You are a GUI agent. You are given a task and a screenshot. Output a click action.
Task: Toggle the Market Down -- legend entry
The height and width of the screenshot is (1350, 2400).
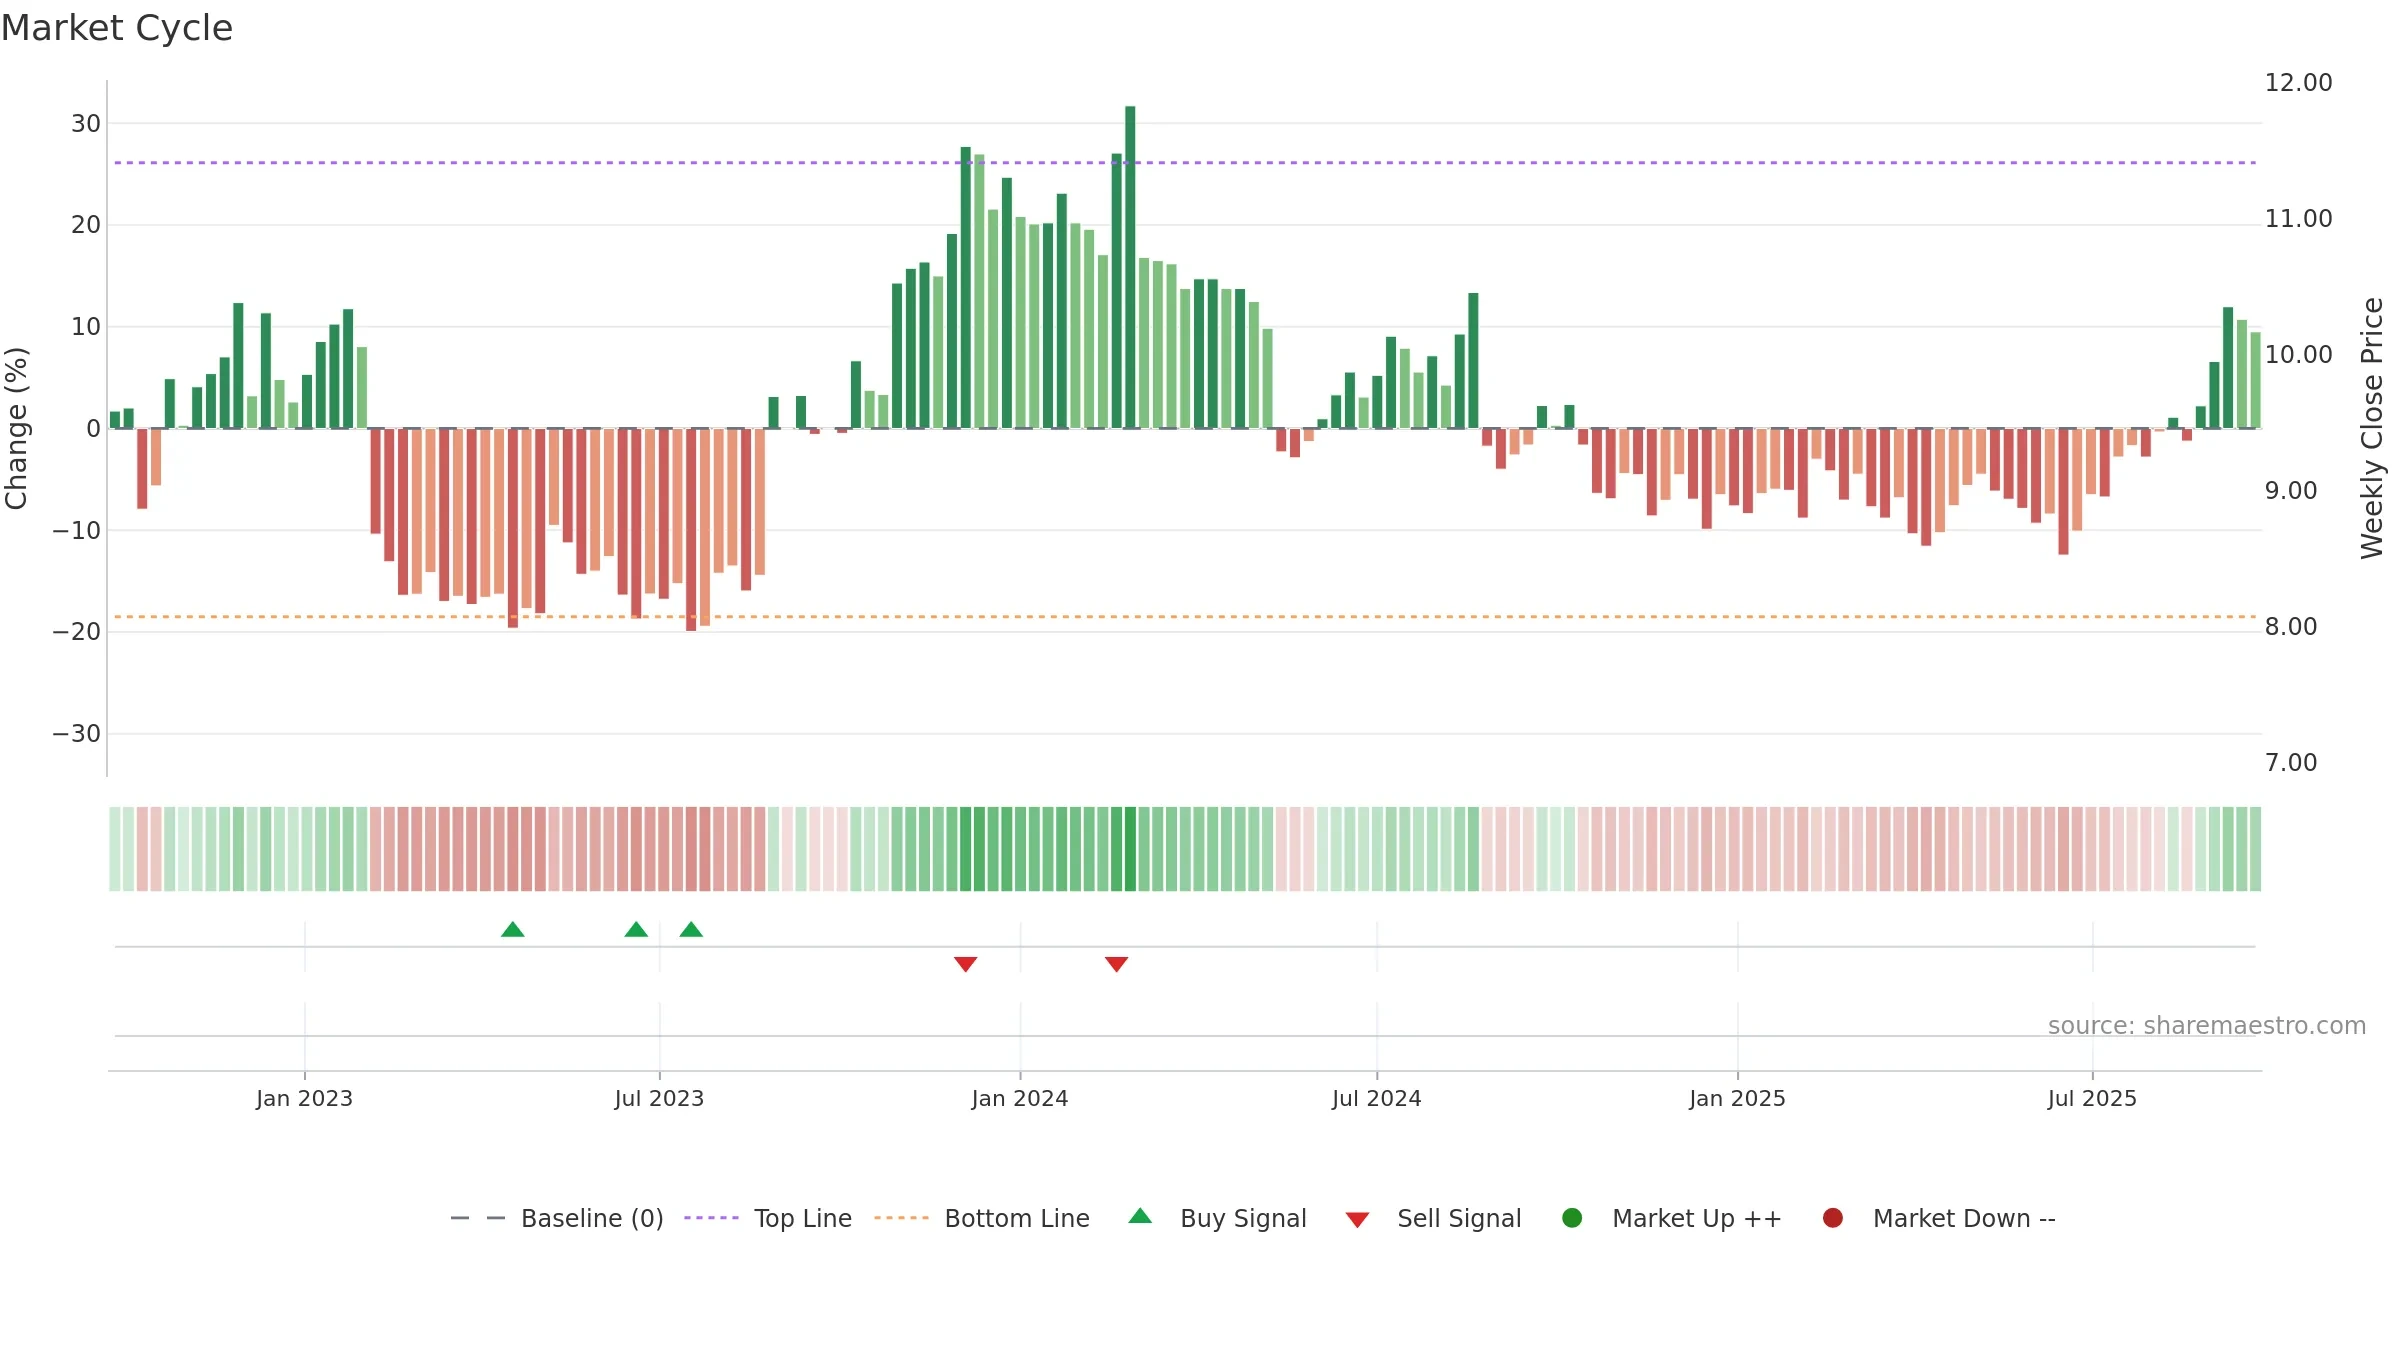click(x=1939, y=1218)
